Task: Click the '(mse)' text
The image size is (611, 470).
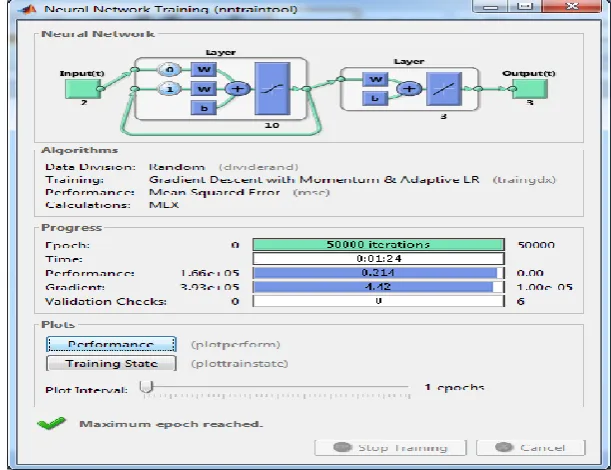Action: pos(311,193)
